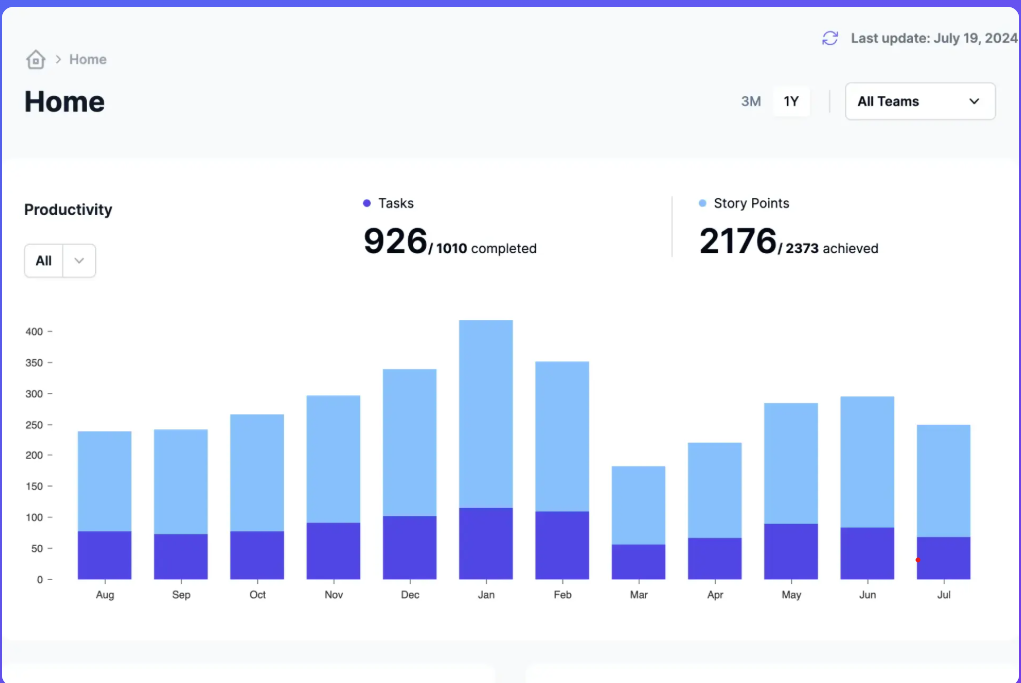
Task: Select the 1Y time range
Action: [x=791, y=101]
